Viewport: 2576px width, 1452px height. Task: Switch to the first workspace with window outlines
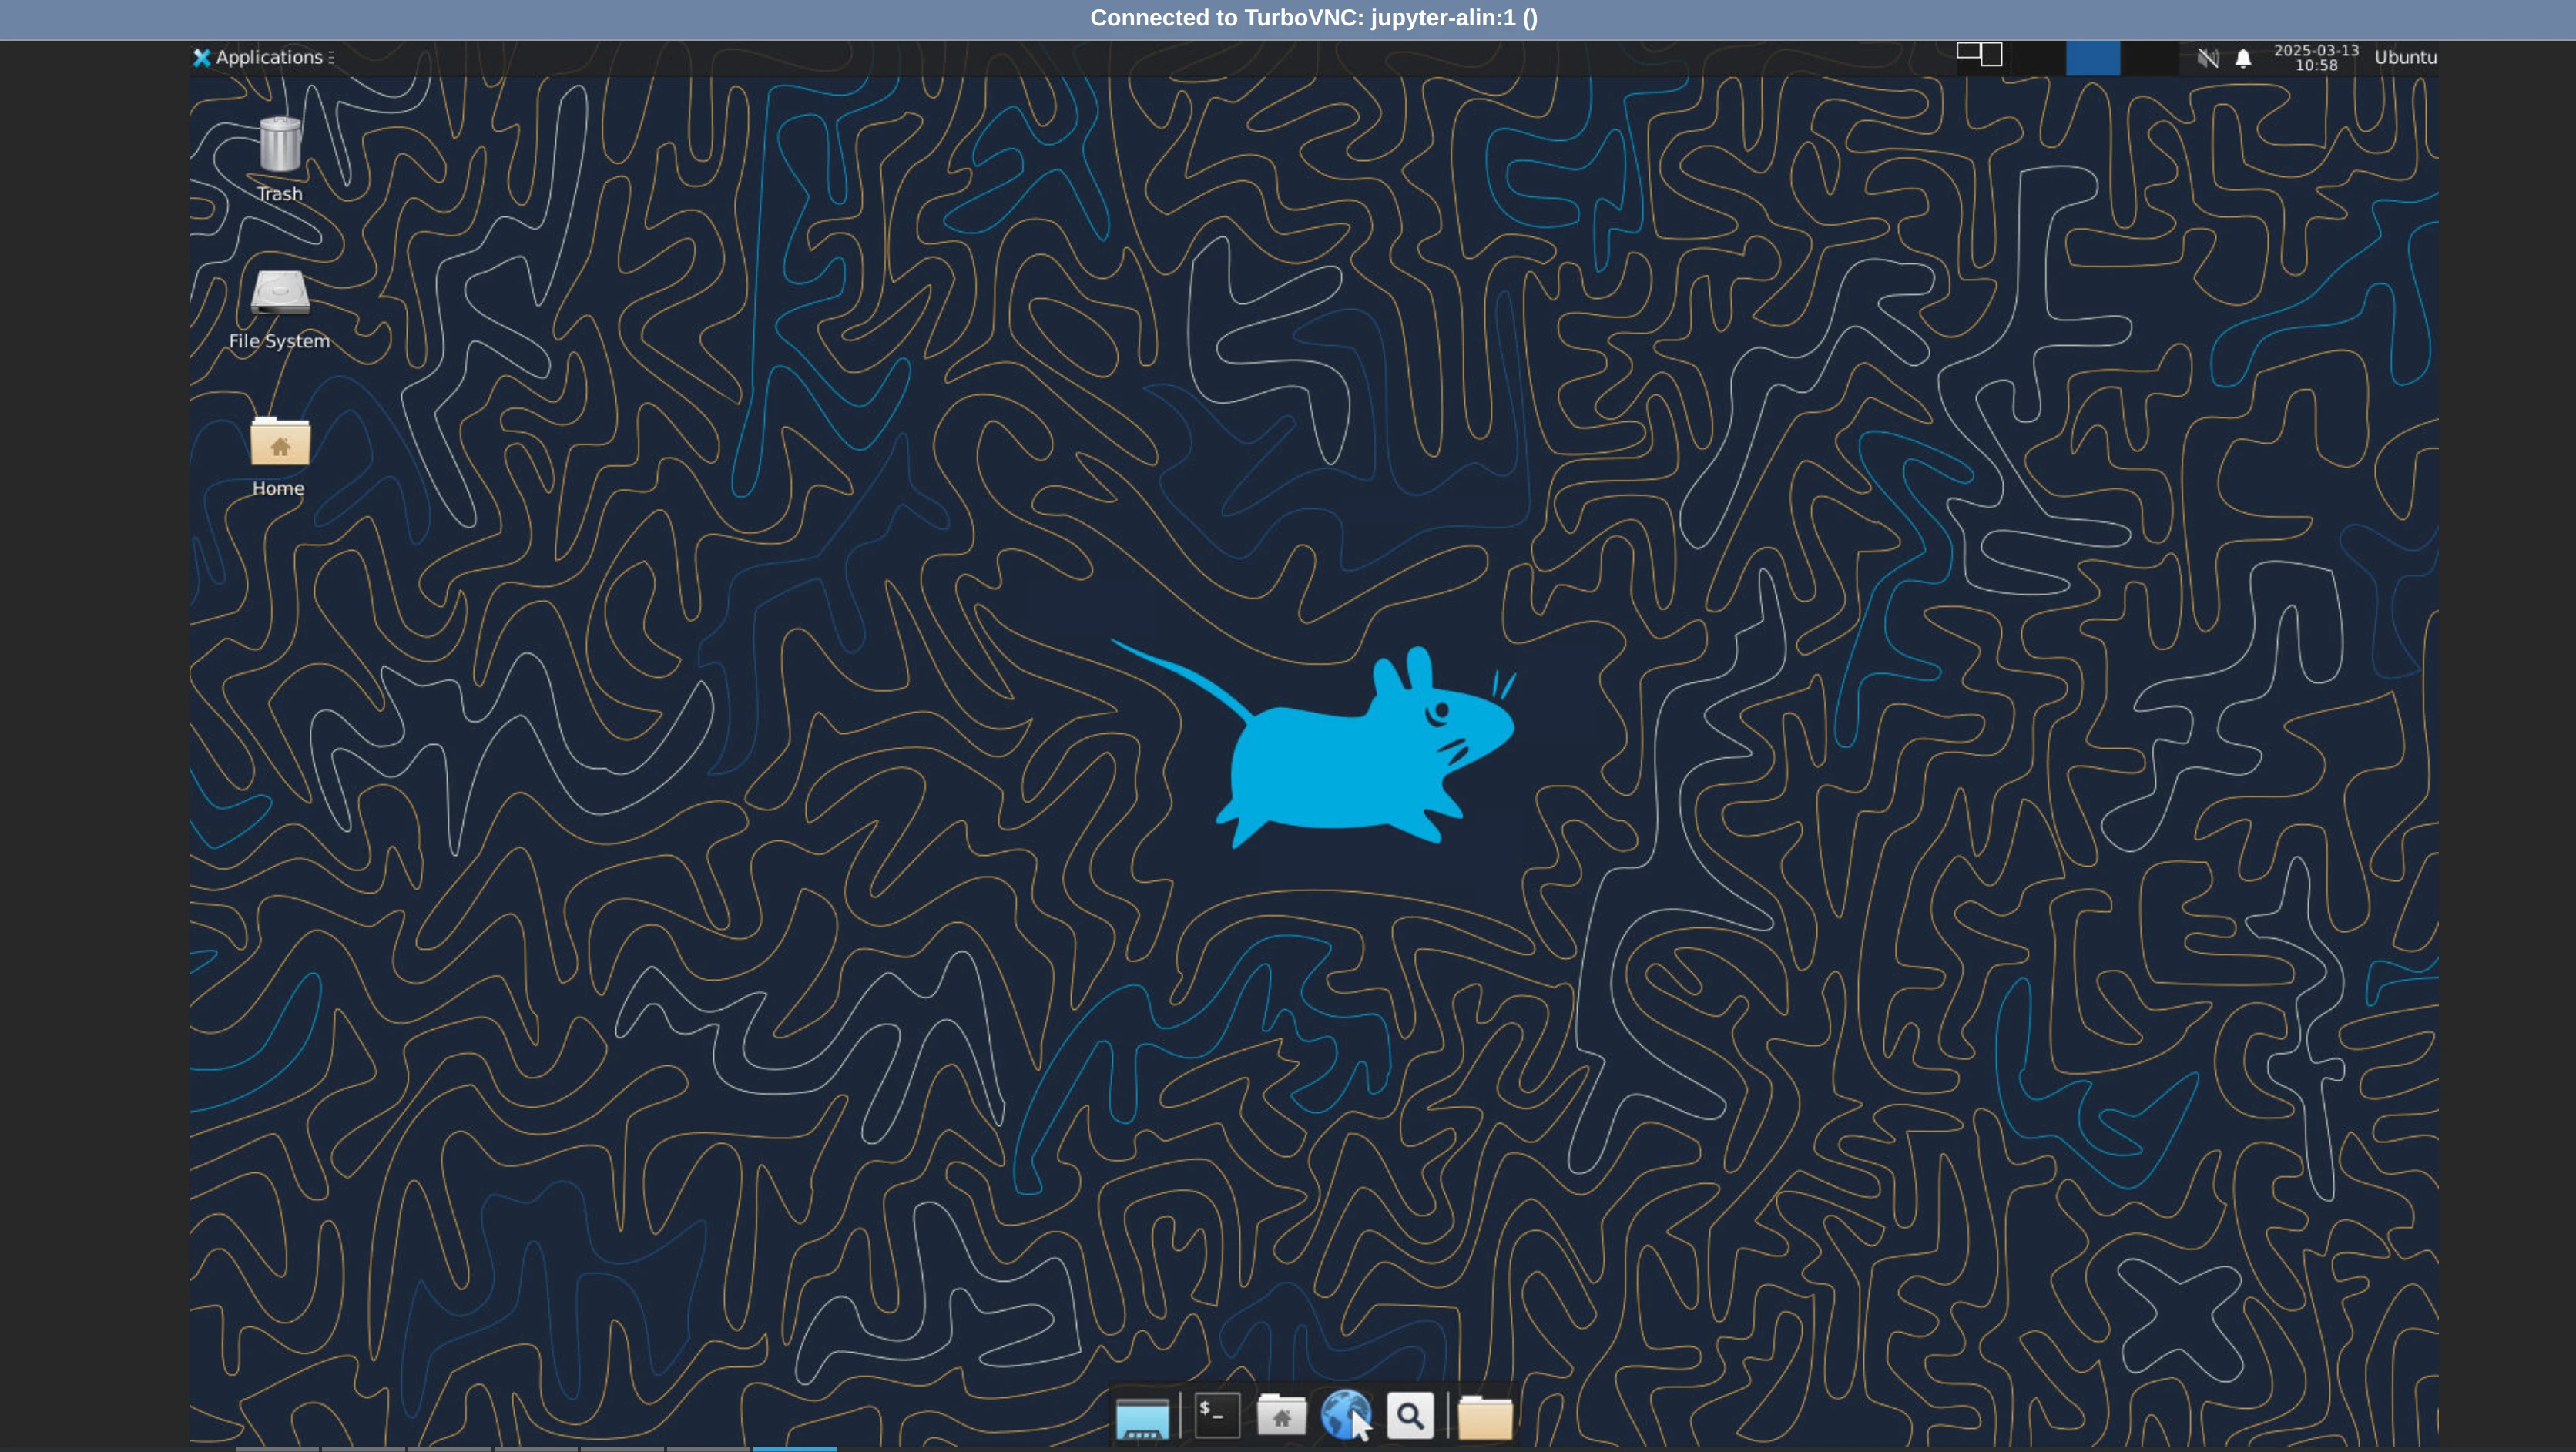[x=1981, y=57]
